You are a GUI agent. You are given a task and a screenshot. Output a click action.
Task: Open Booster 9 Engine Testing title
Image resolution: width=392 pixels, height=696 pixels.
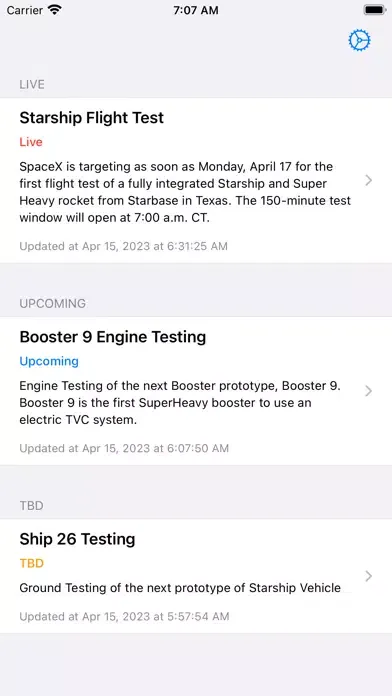113,337
